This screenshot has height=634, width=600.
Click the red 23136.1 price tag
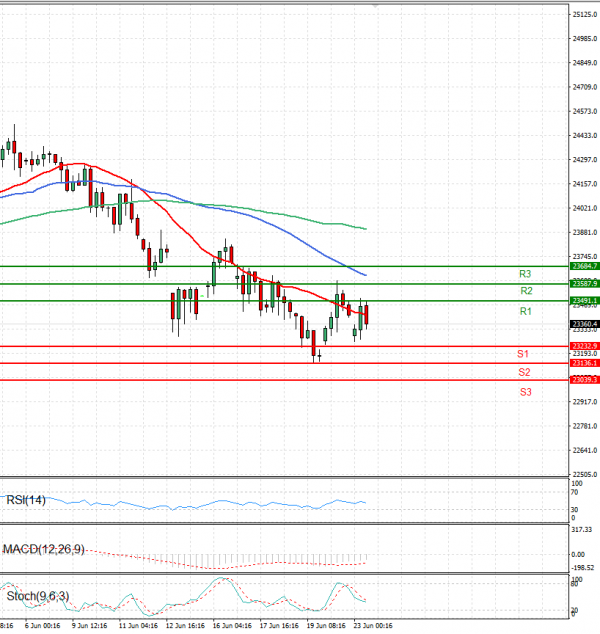tap(584, 363)
